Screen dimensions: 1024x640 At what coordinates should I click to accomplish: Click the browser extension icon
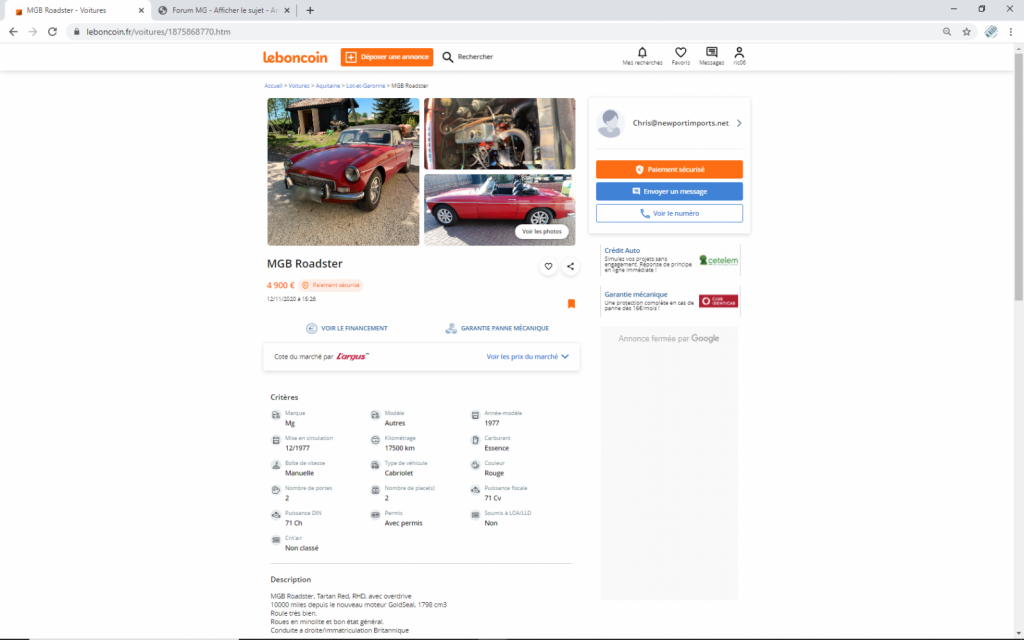coord(991,31)
